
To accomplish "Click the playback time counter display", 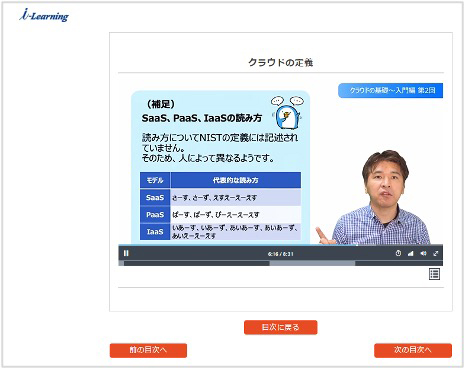I will coord(280,254).
